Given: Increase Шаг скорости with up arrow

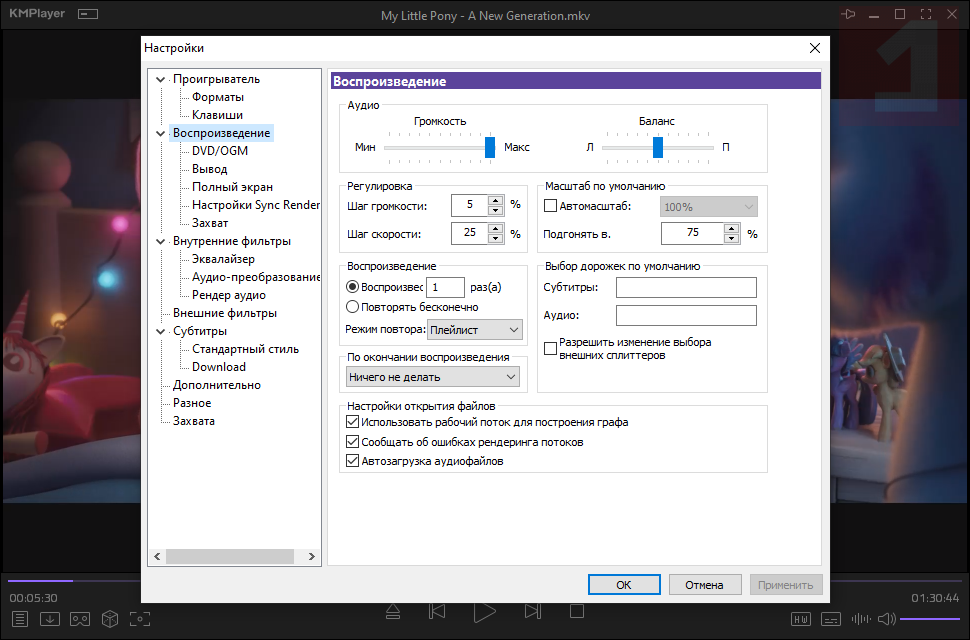Looking at the screenshot, I should click(x=495, y=228).
